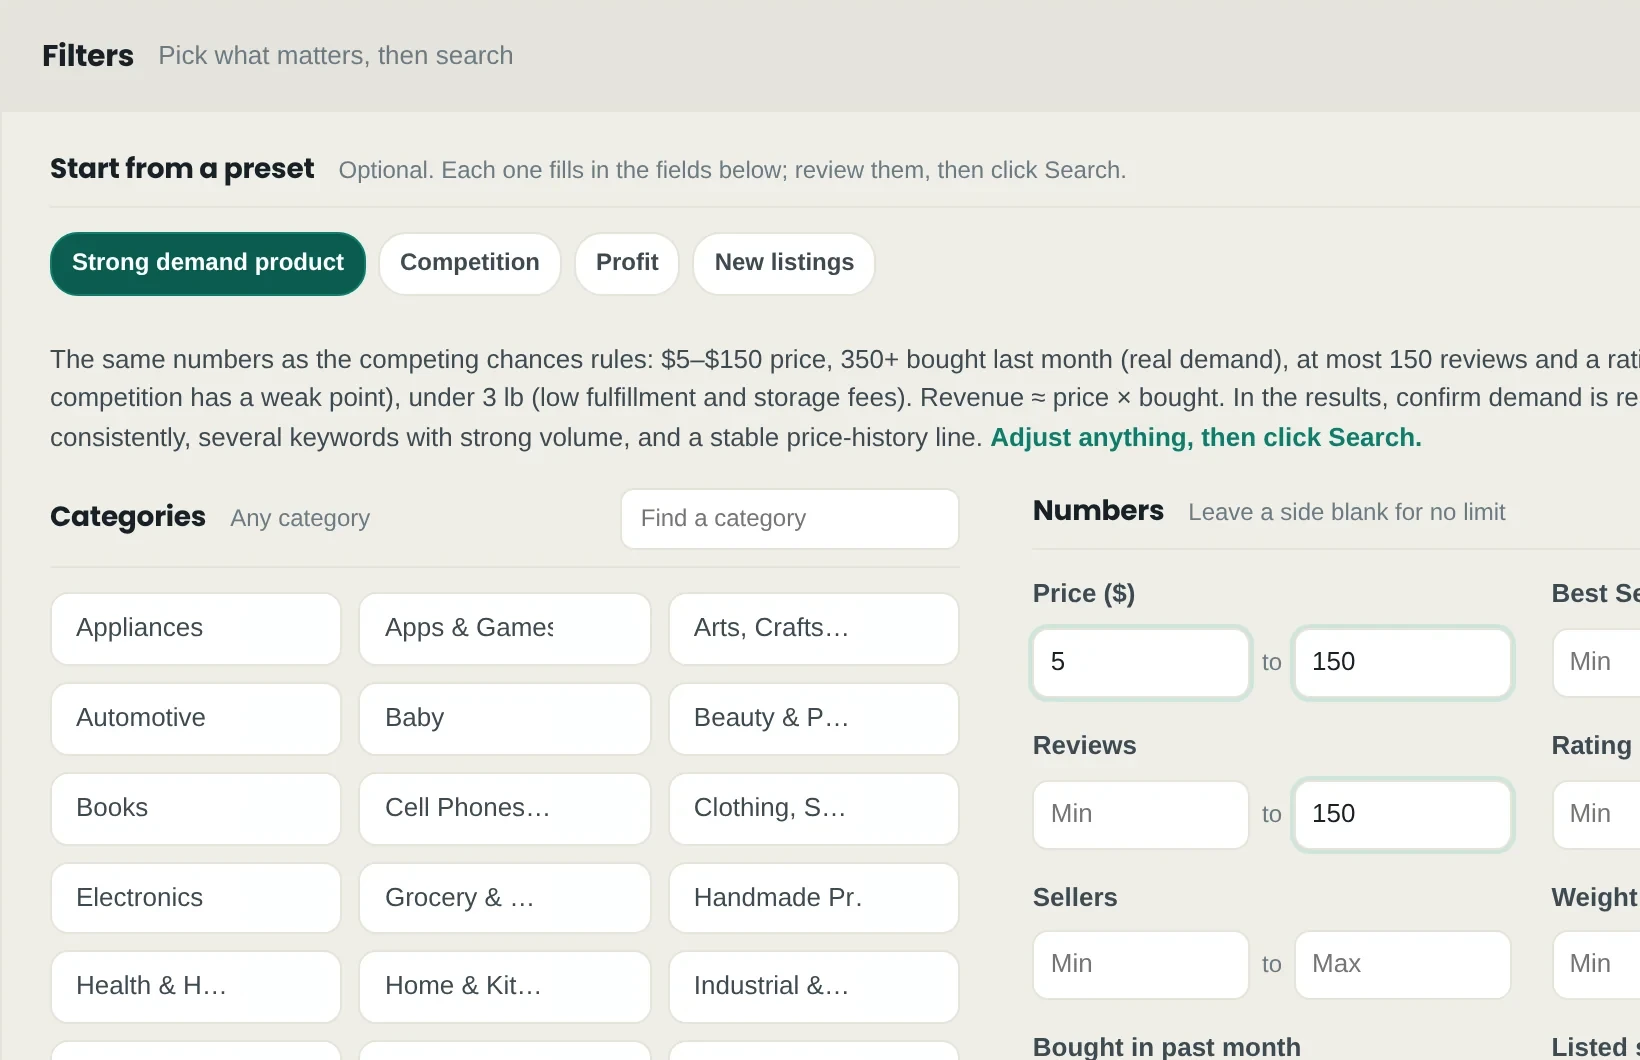
Task: Select the Apps & Games category
Action: click(505, 629)
